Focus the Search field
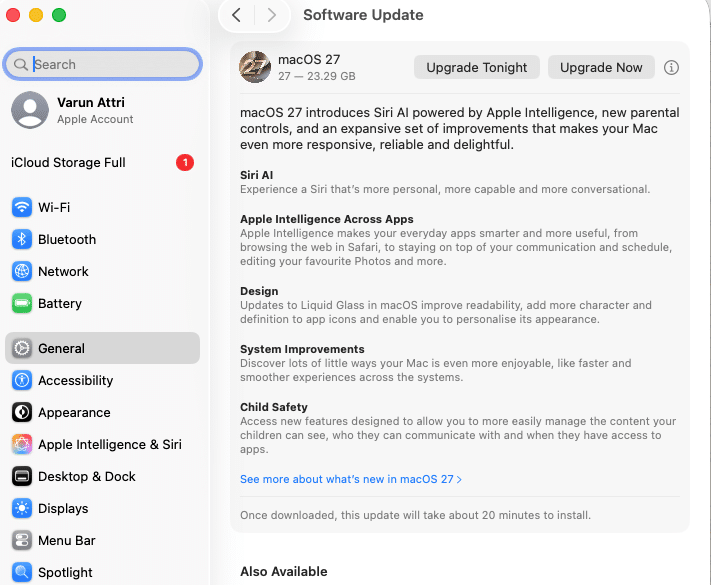The image size is (711, 585). 102,64
